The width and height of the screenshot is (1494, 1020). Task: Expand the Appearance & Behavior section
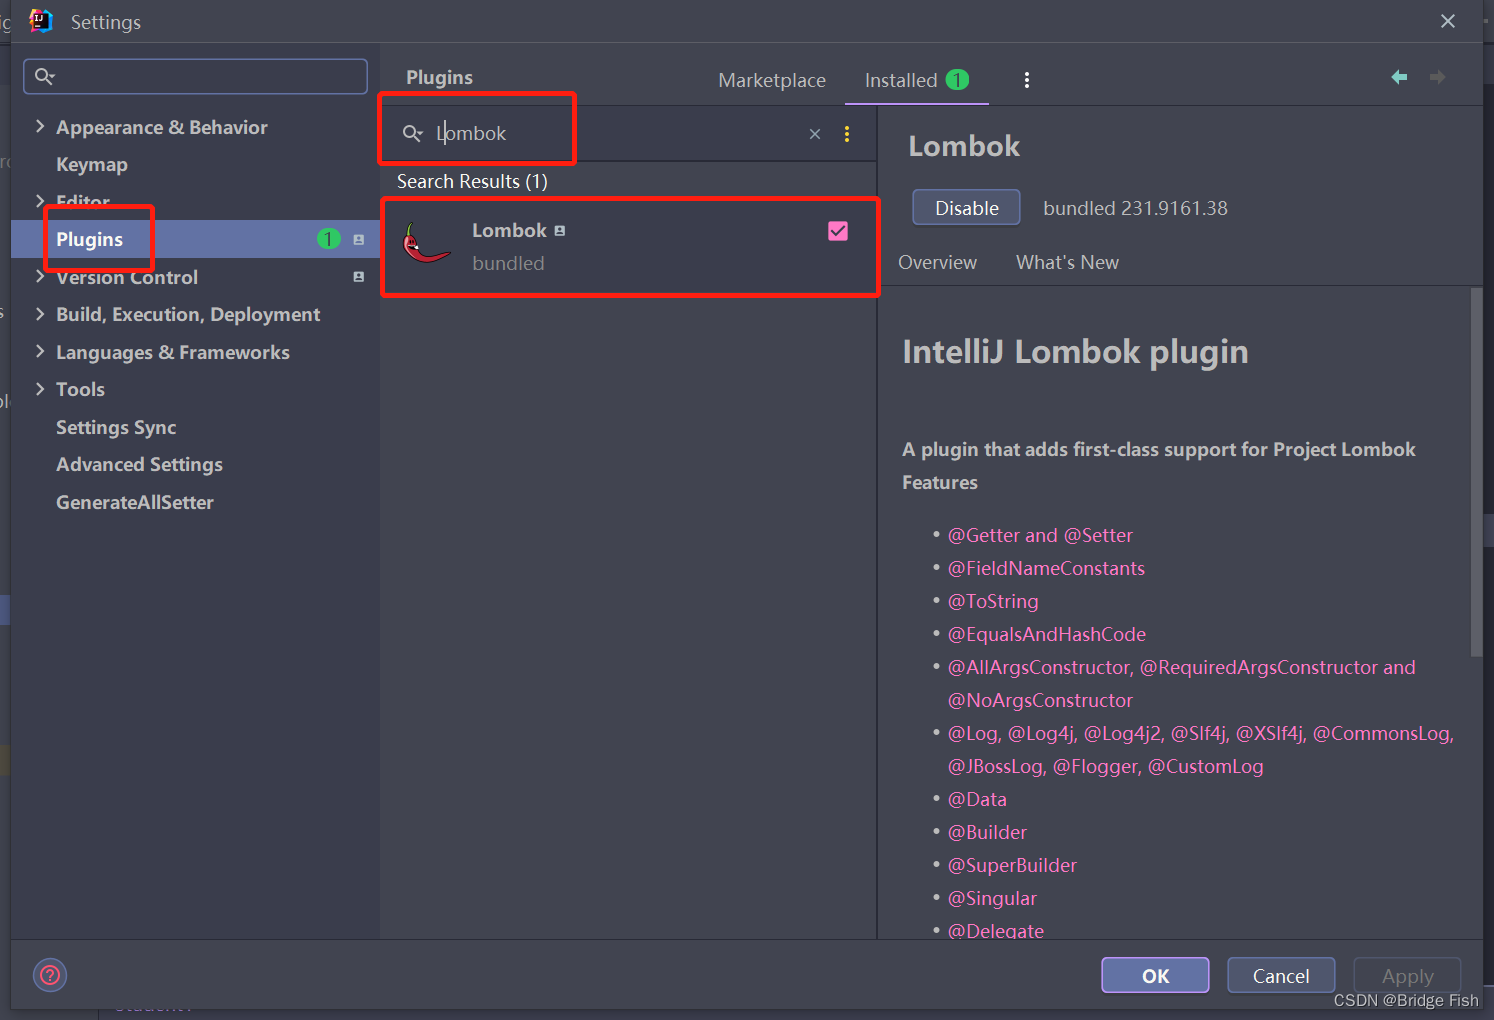39,127
